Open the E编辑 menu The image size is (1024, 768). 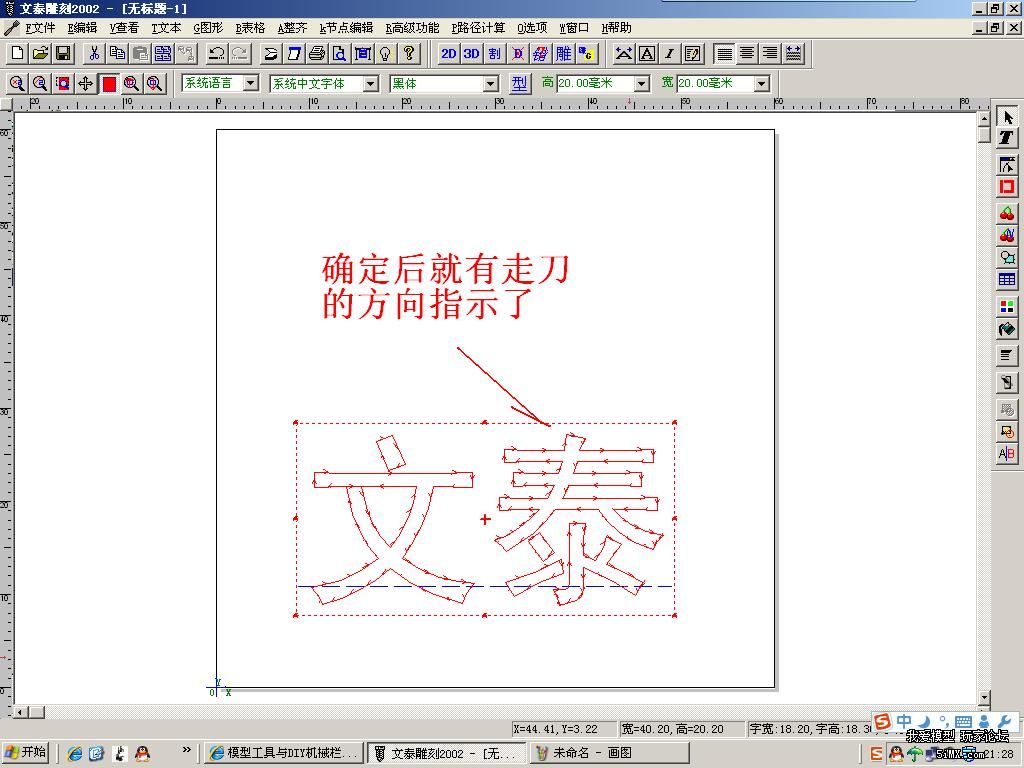click(82, 28)
